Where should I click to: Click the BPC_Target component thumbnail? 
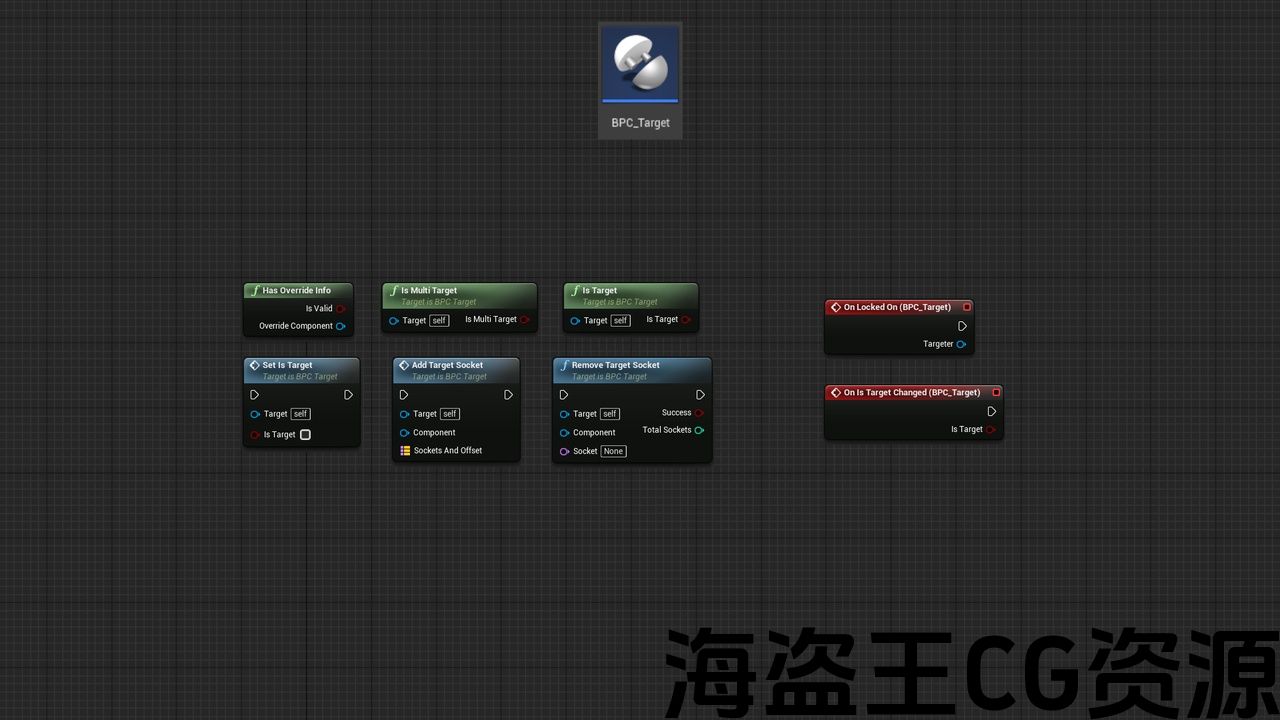pyautogui.click(x=640, y=63)
